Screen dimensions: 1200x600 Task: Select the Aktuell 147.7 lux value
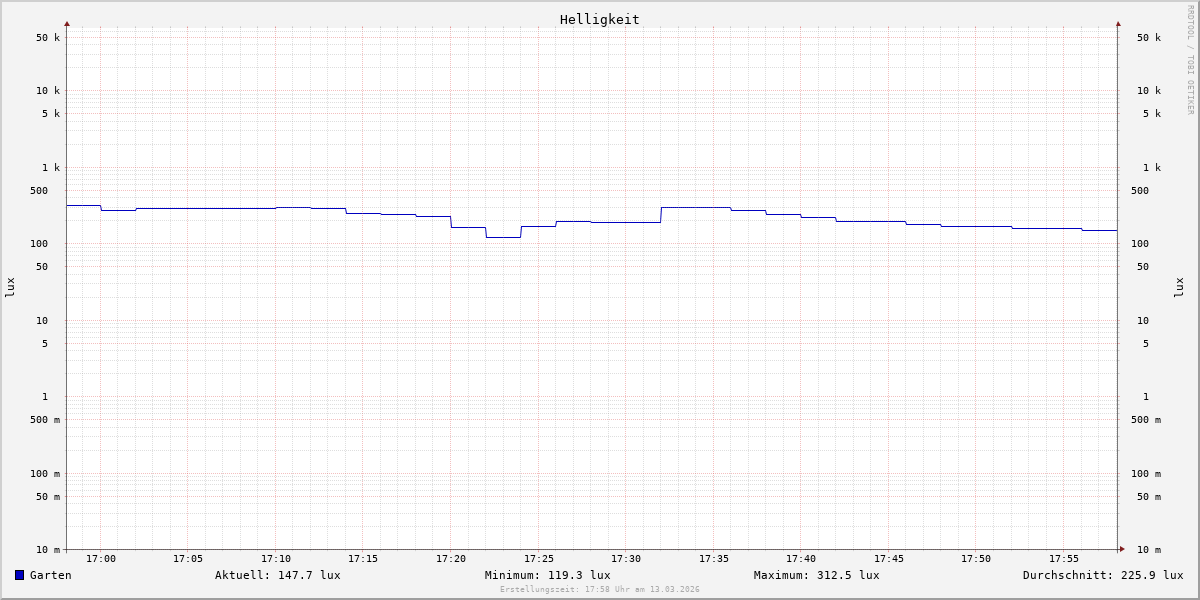277,575
